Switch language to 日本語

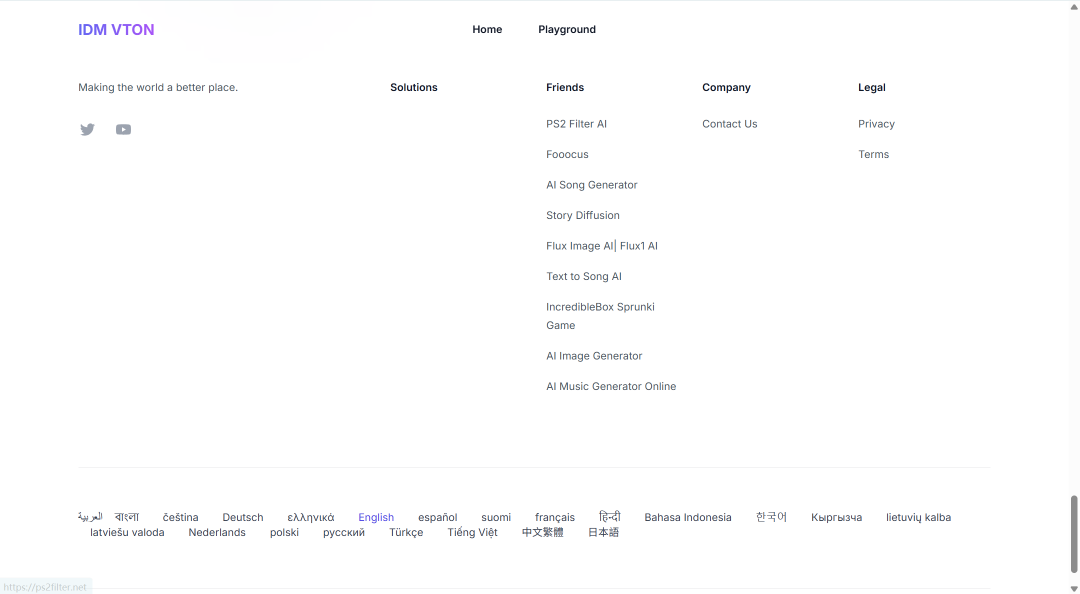pyautogui.click(x=603, y=533)
